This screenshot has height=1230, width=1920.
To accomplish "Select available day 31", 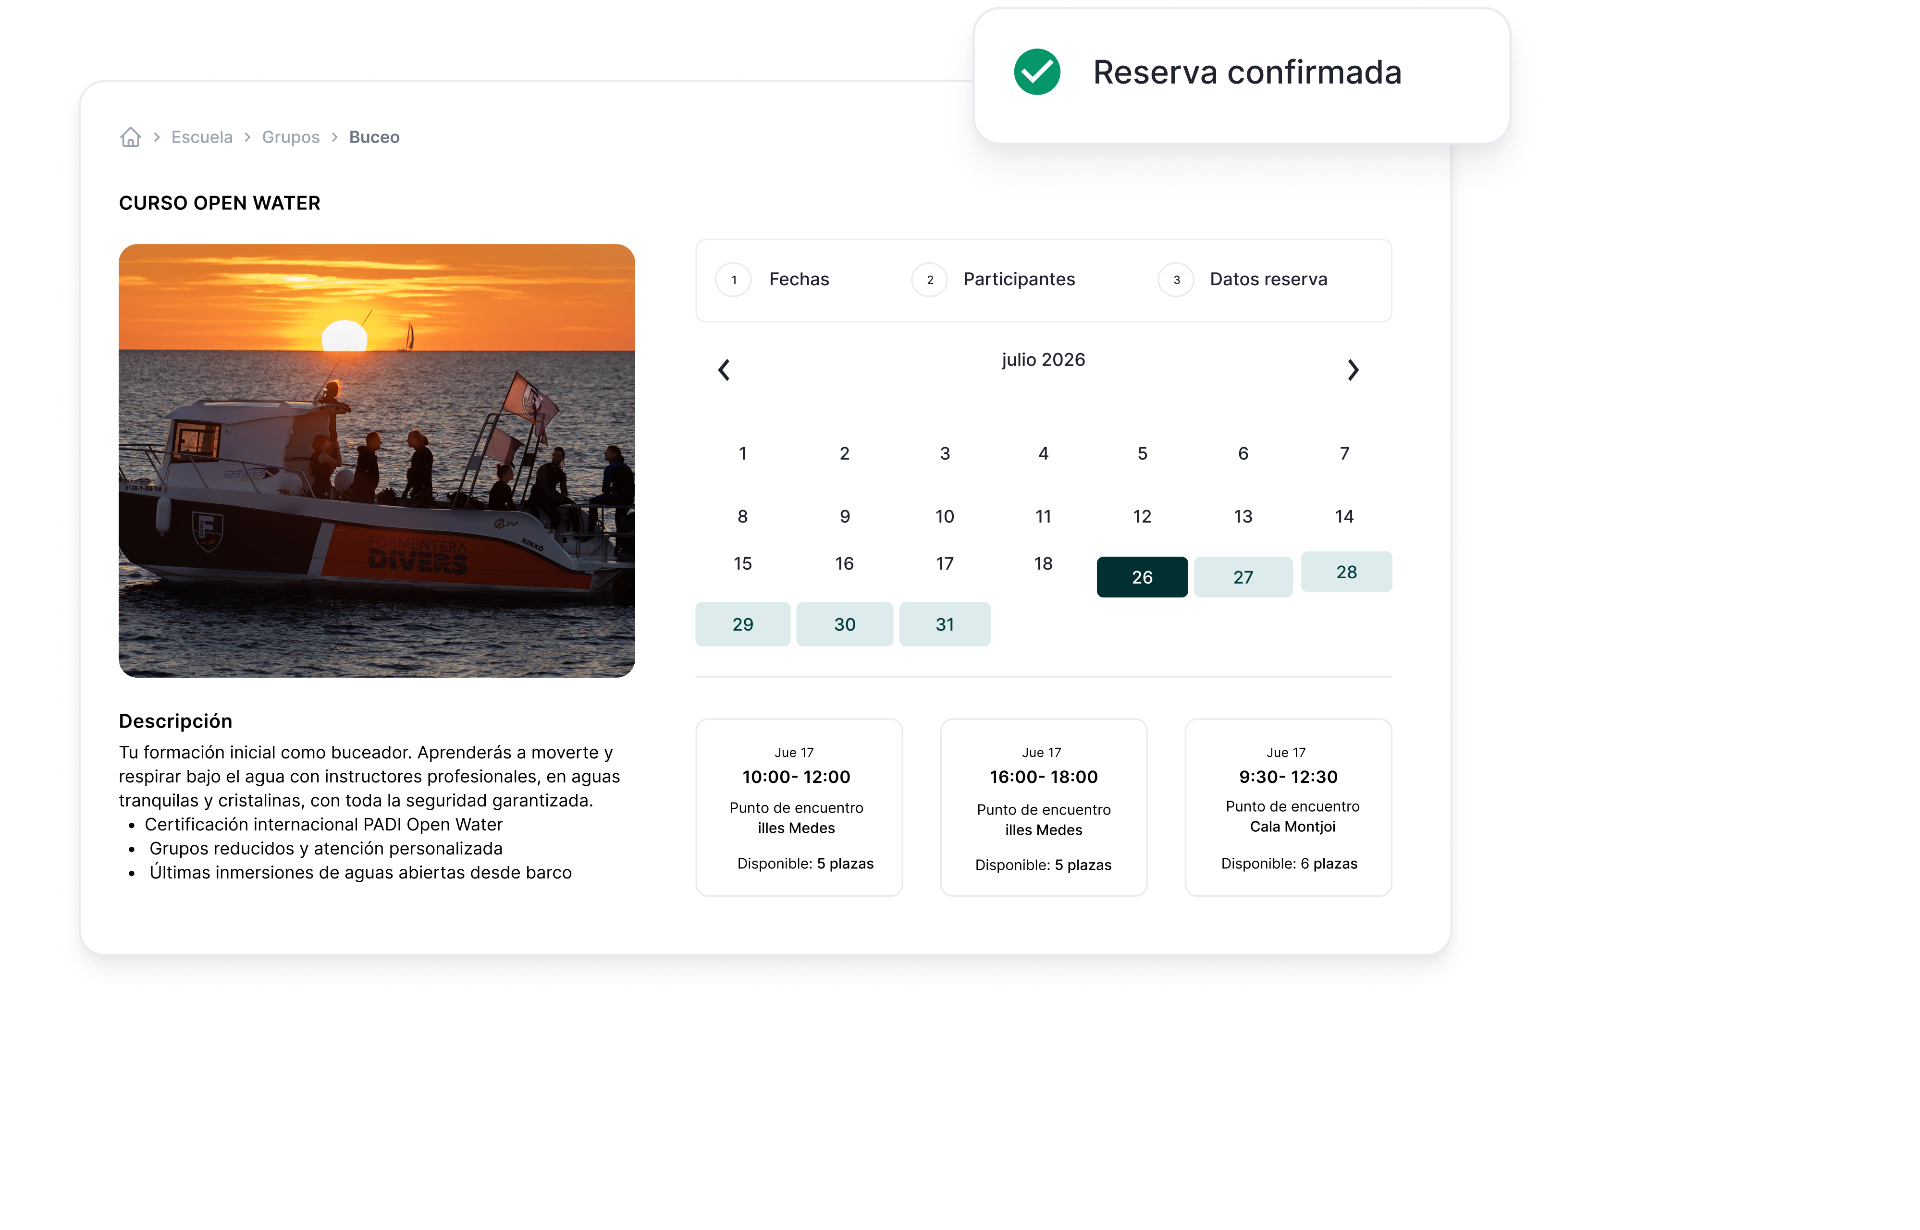I will 945,624.
